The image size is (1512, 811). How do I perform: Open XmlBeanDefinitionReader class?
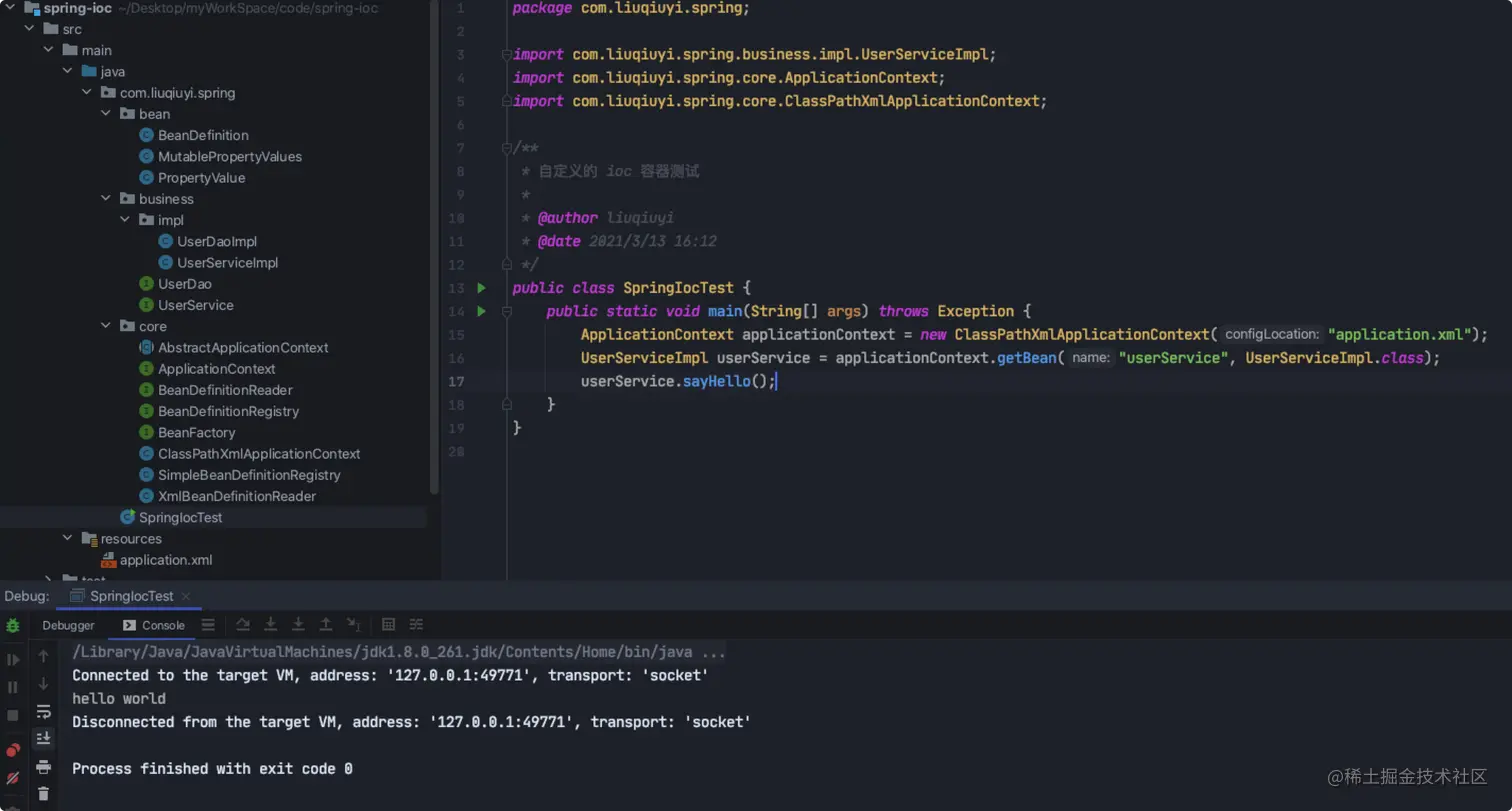[227, 496]
